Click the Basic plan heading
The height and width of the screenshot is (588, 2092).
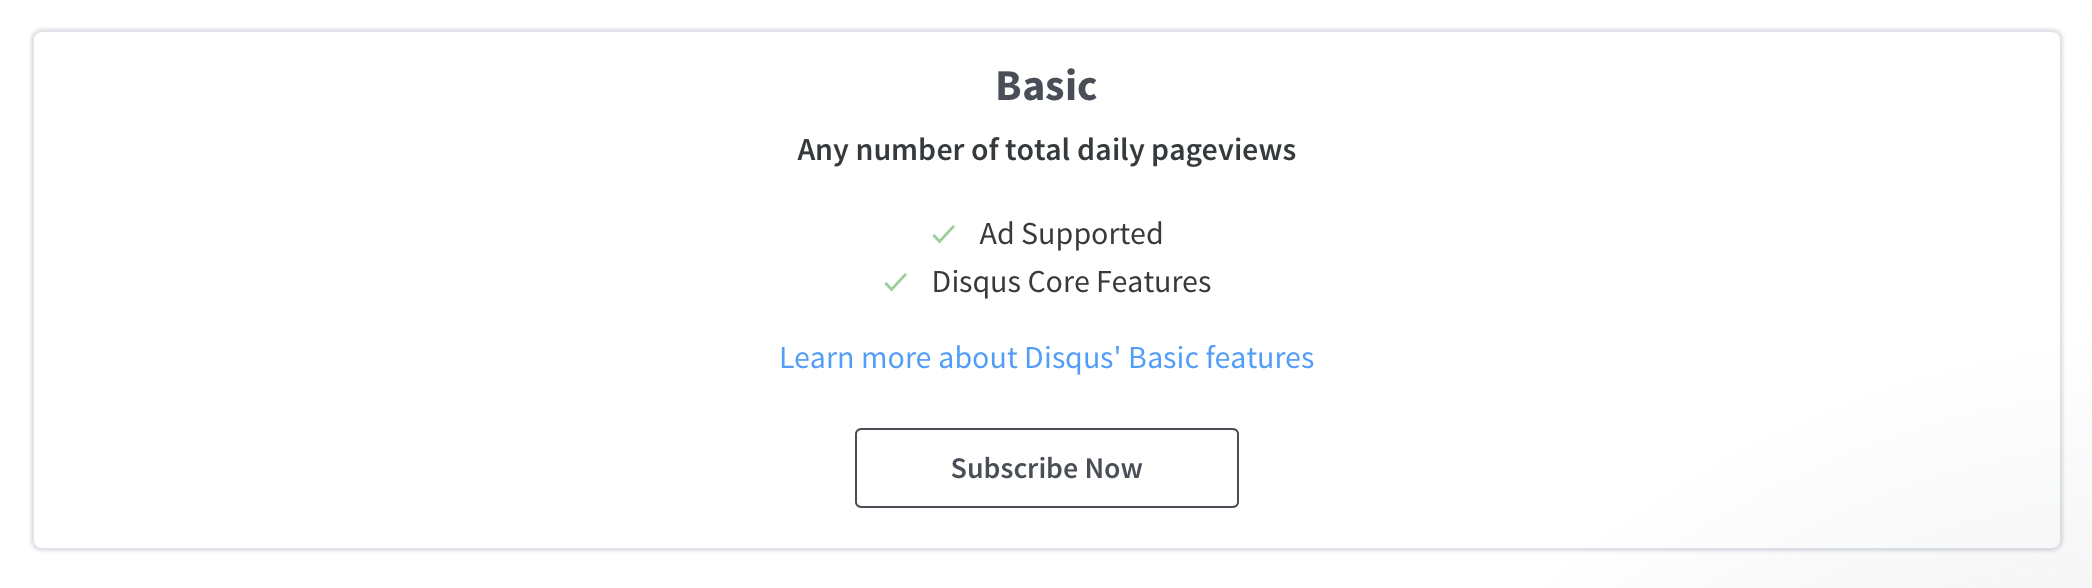click(x=1046, y=86)
